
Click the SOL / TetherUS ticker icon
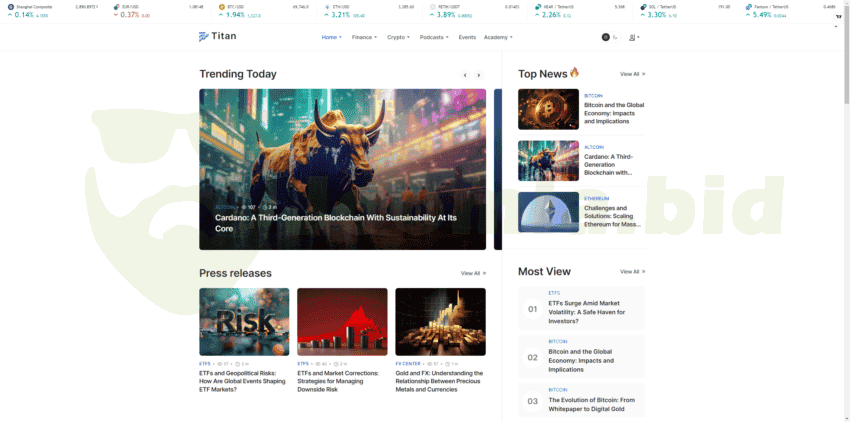(x=643, y=7)
